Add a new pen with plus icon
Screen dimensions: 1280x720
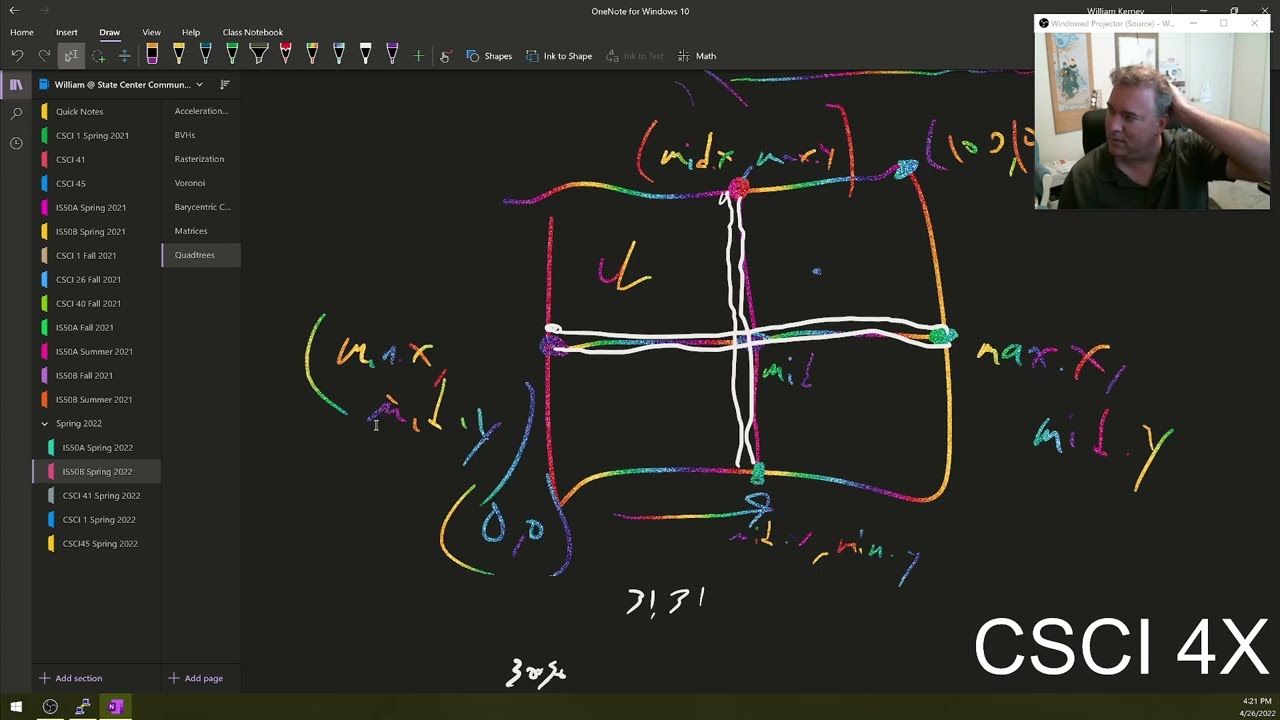click(x=418, y=56)
